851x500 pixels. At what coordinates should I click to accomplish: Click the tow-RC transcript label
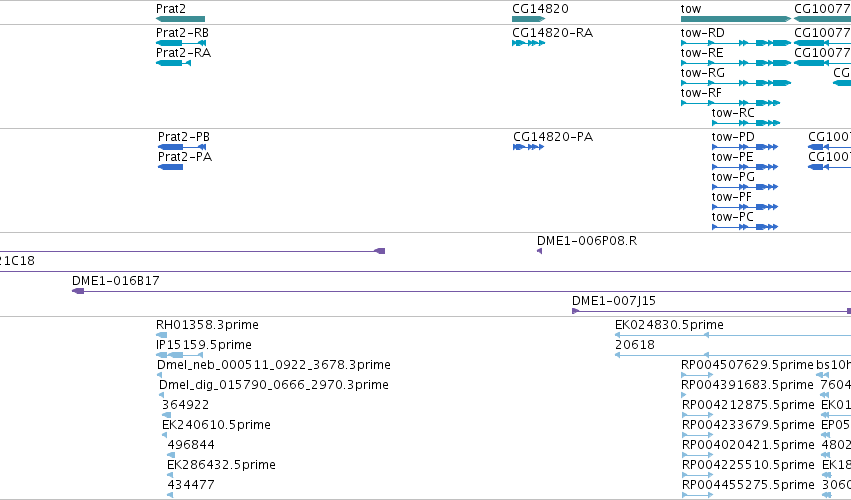pos(733,113)
